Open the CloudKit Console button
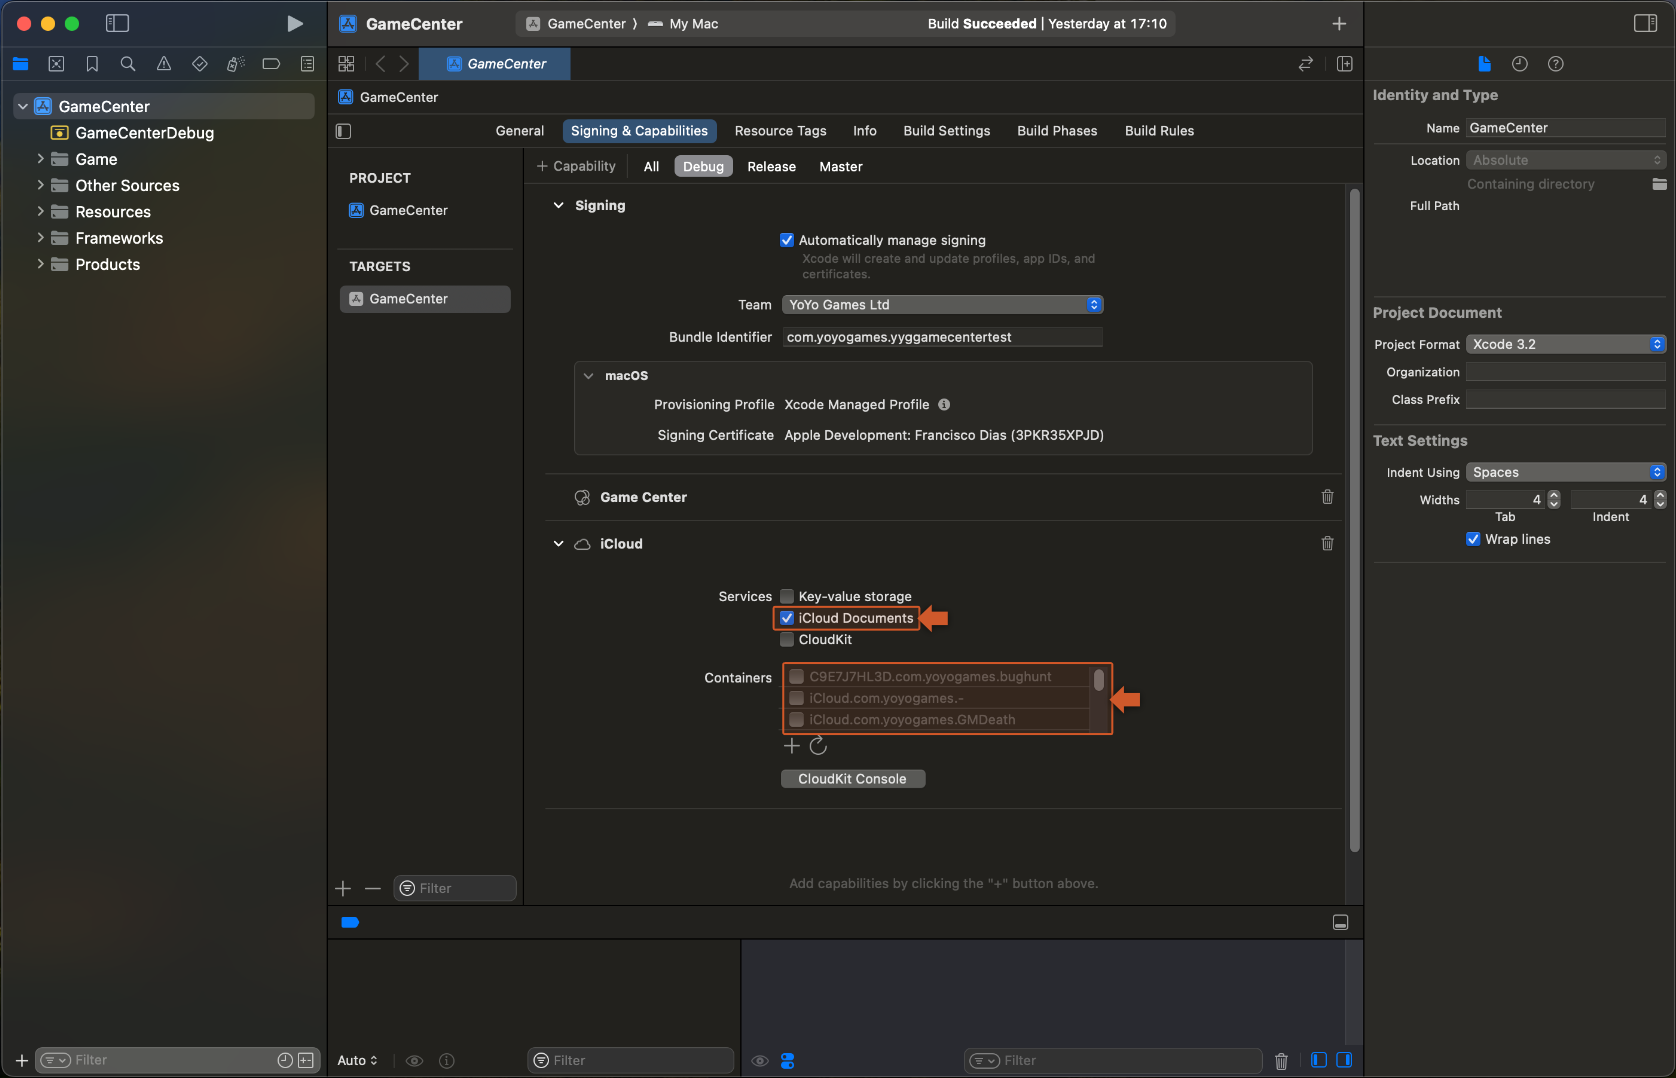Screen dimensions: 1676x1078 click(853, 779)
